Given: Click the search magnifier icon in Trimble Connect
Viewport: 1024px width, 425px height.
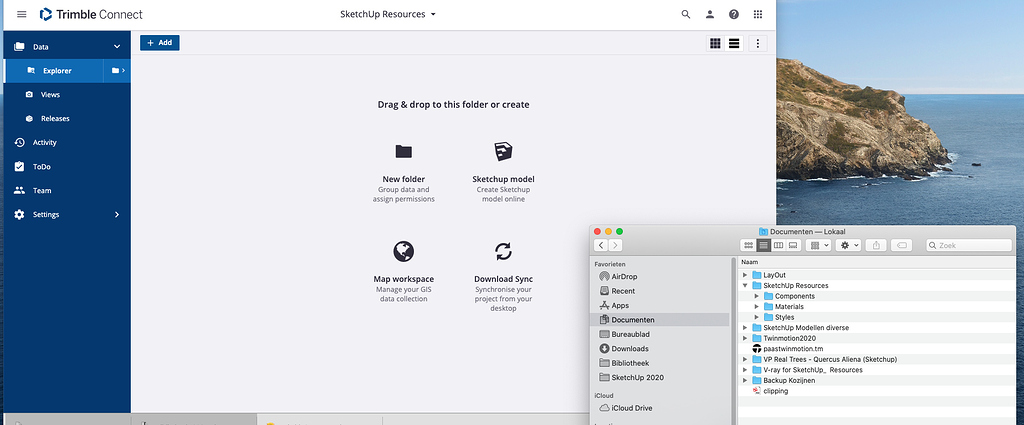Looking at the screenshot, I should [x=686, y=14].
